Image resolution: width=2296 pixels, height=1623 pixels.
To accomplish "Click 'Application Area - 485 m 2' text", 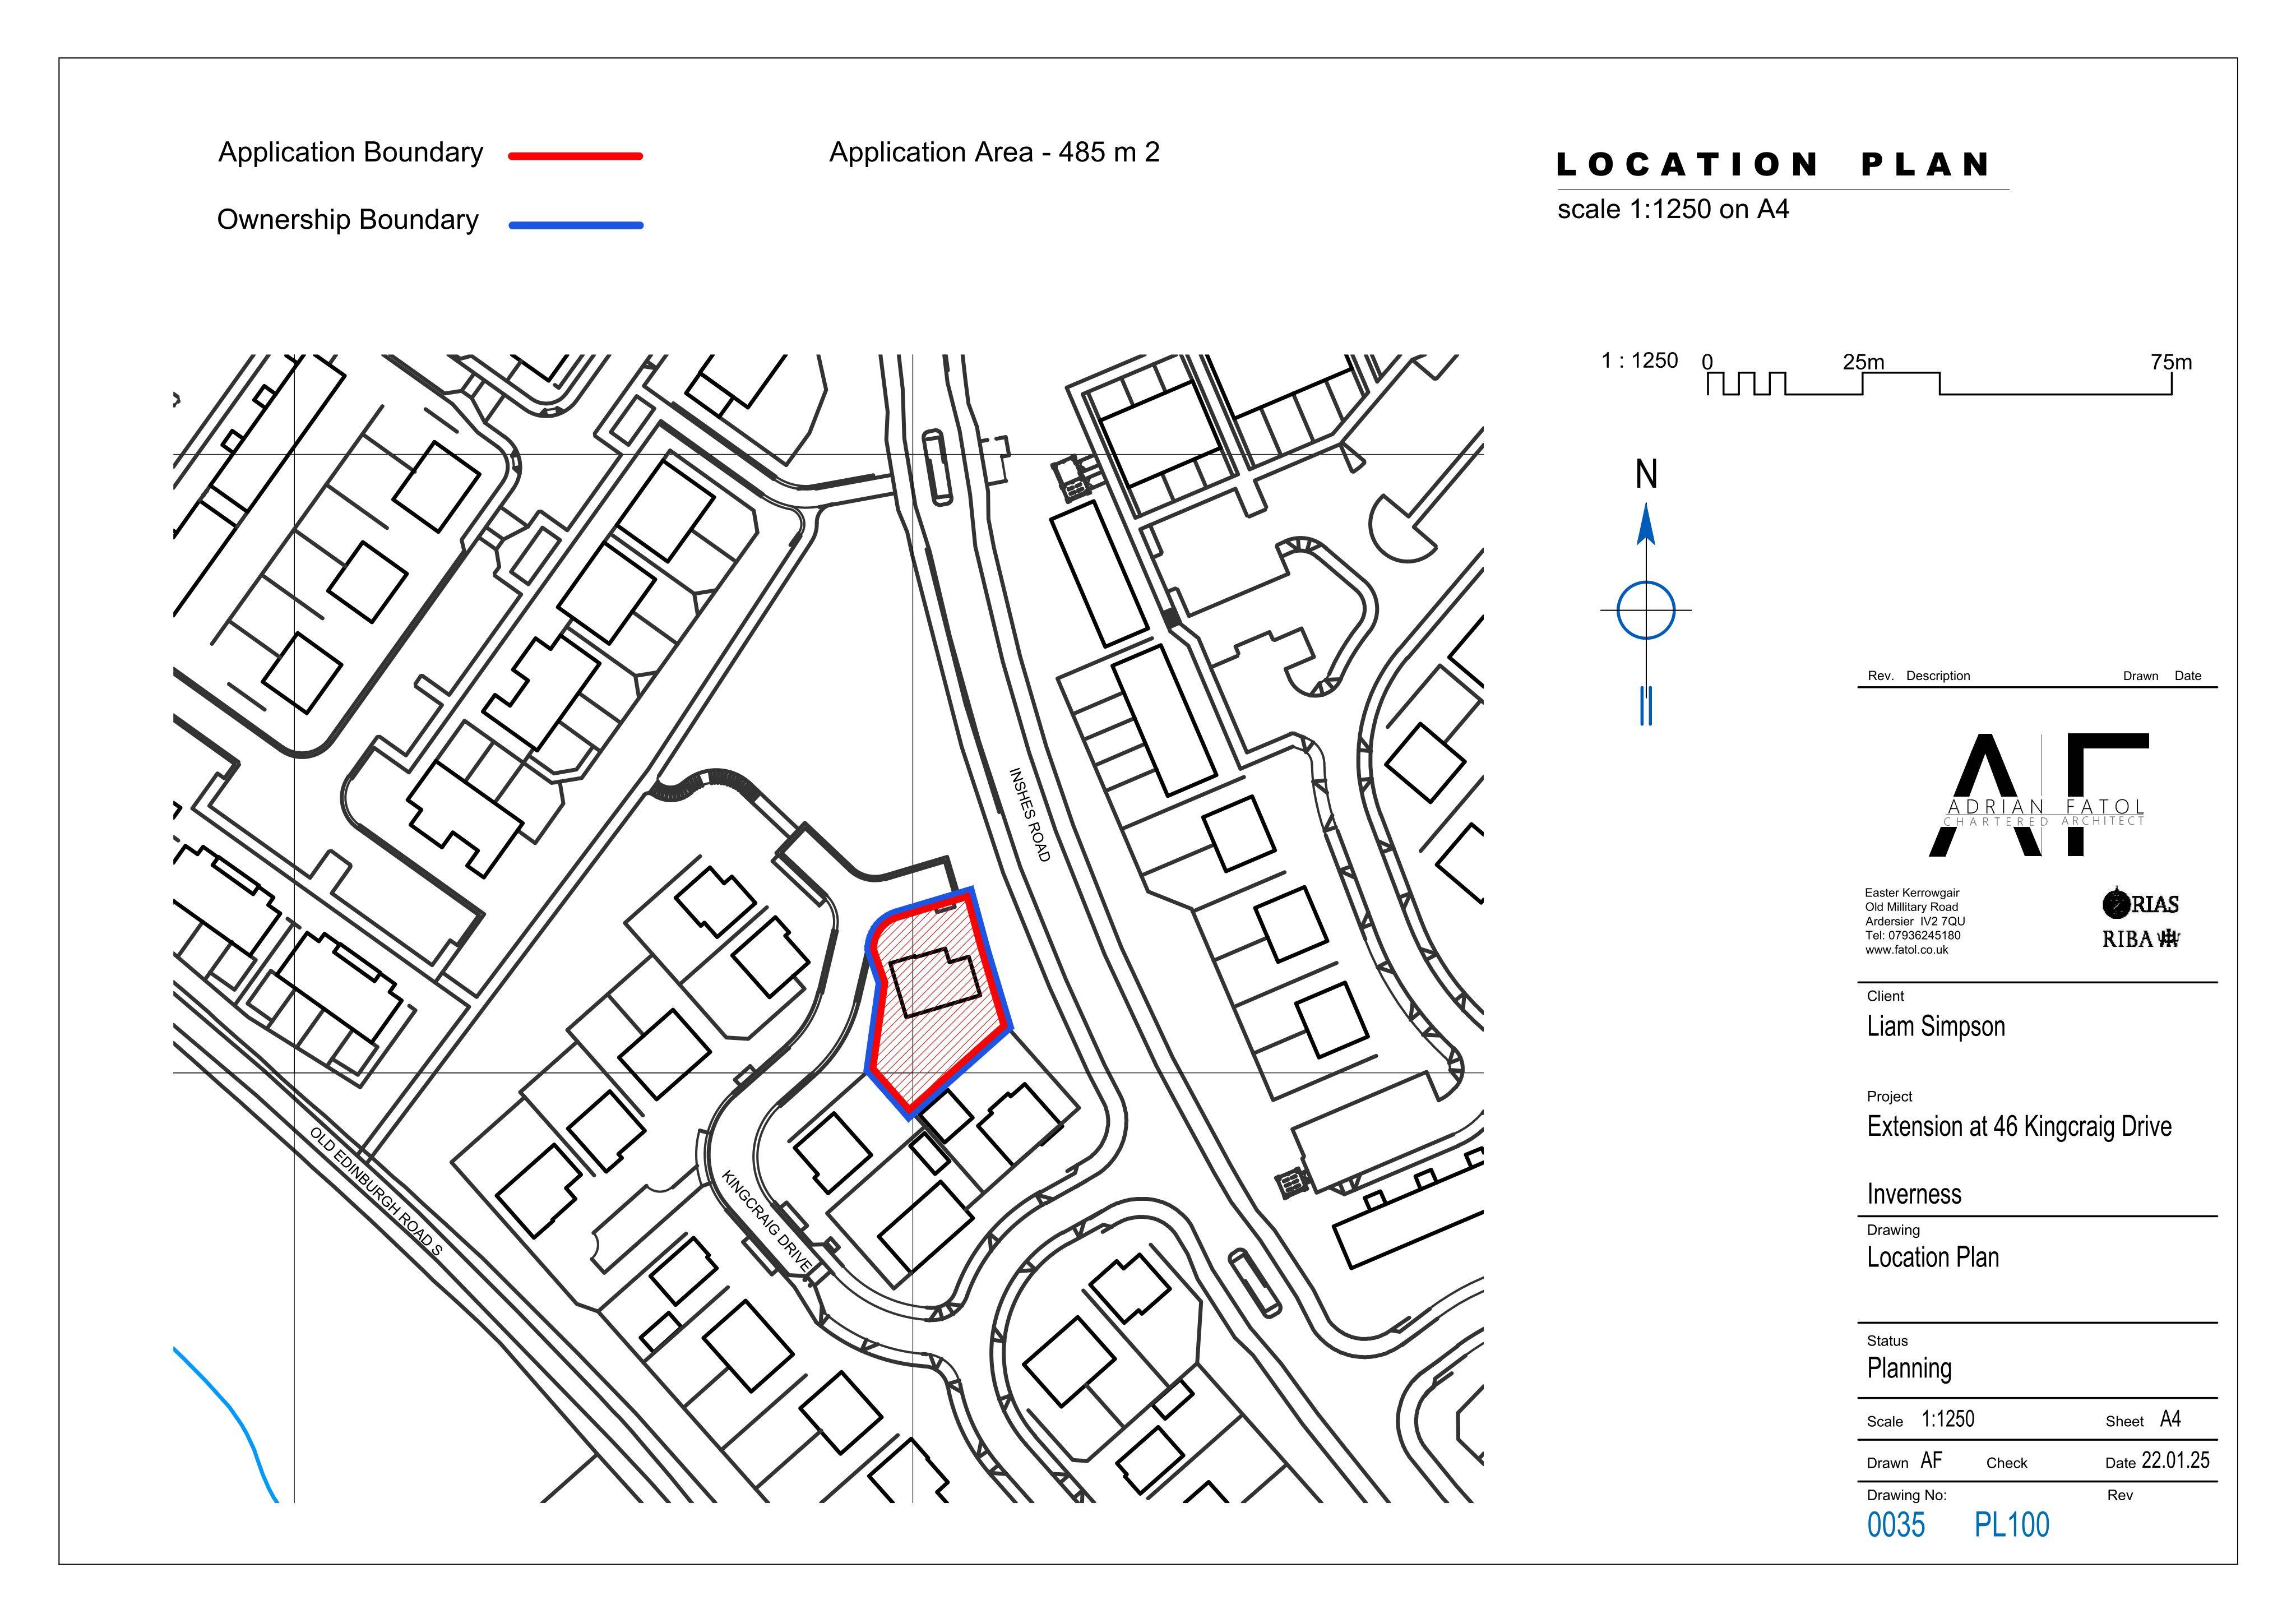I will [x=994, y=153].
